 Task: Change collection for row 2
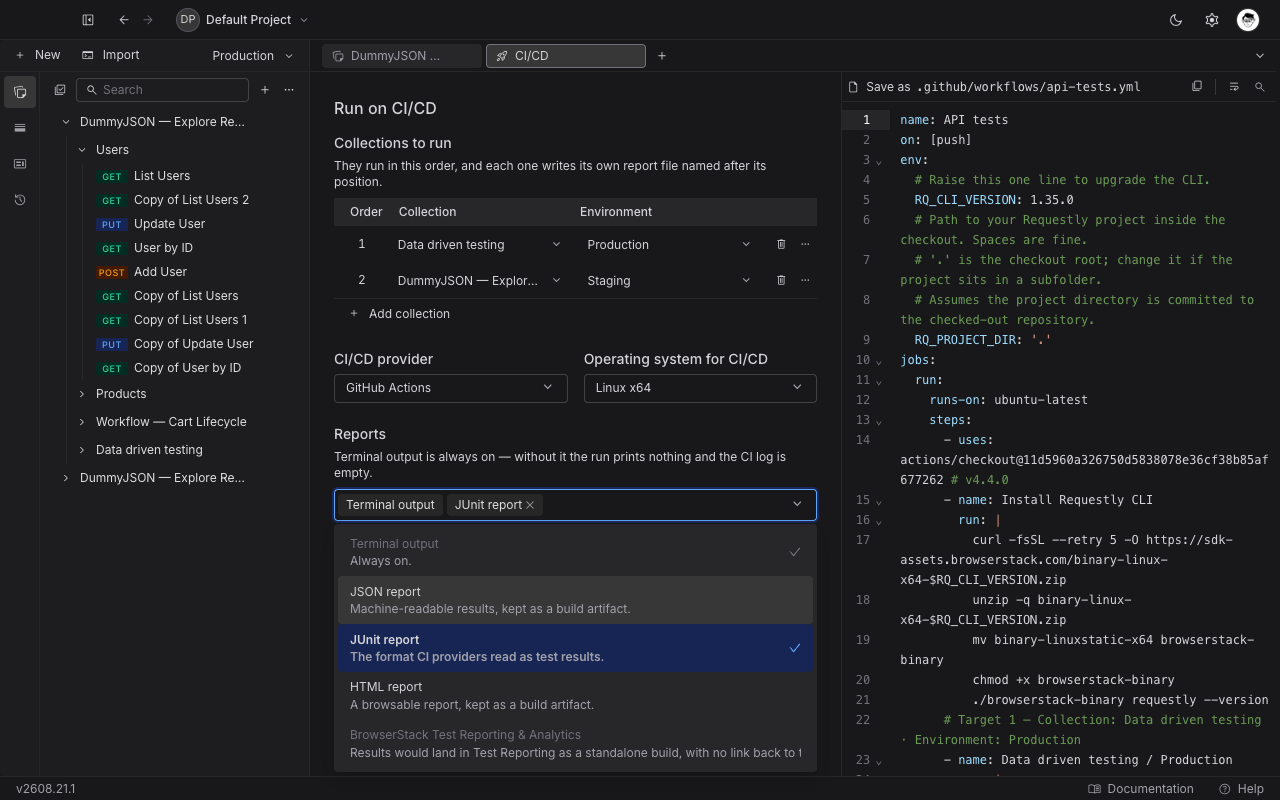[479, 280]
